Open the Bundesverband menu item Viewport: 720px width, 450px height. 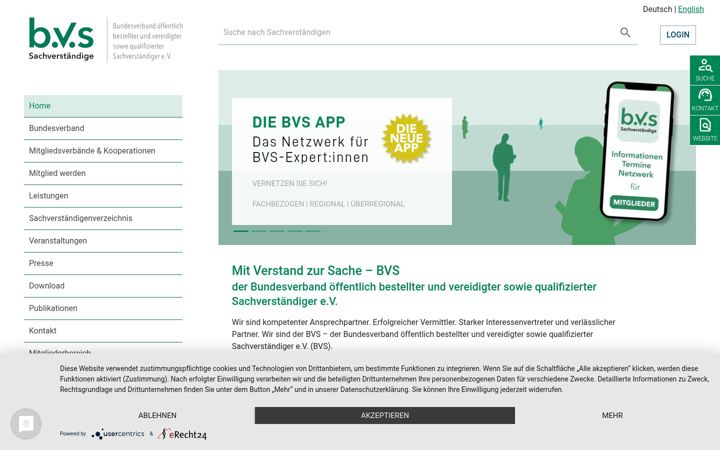coord(103,128)
